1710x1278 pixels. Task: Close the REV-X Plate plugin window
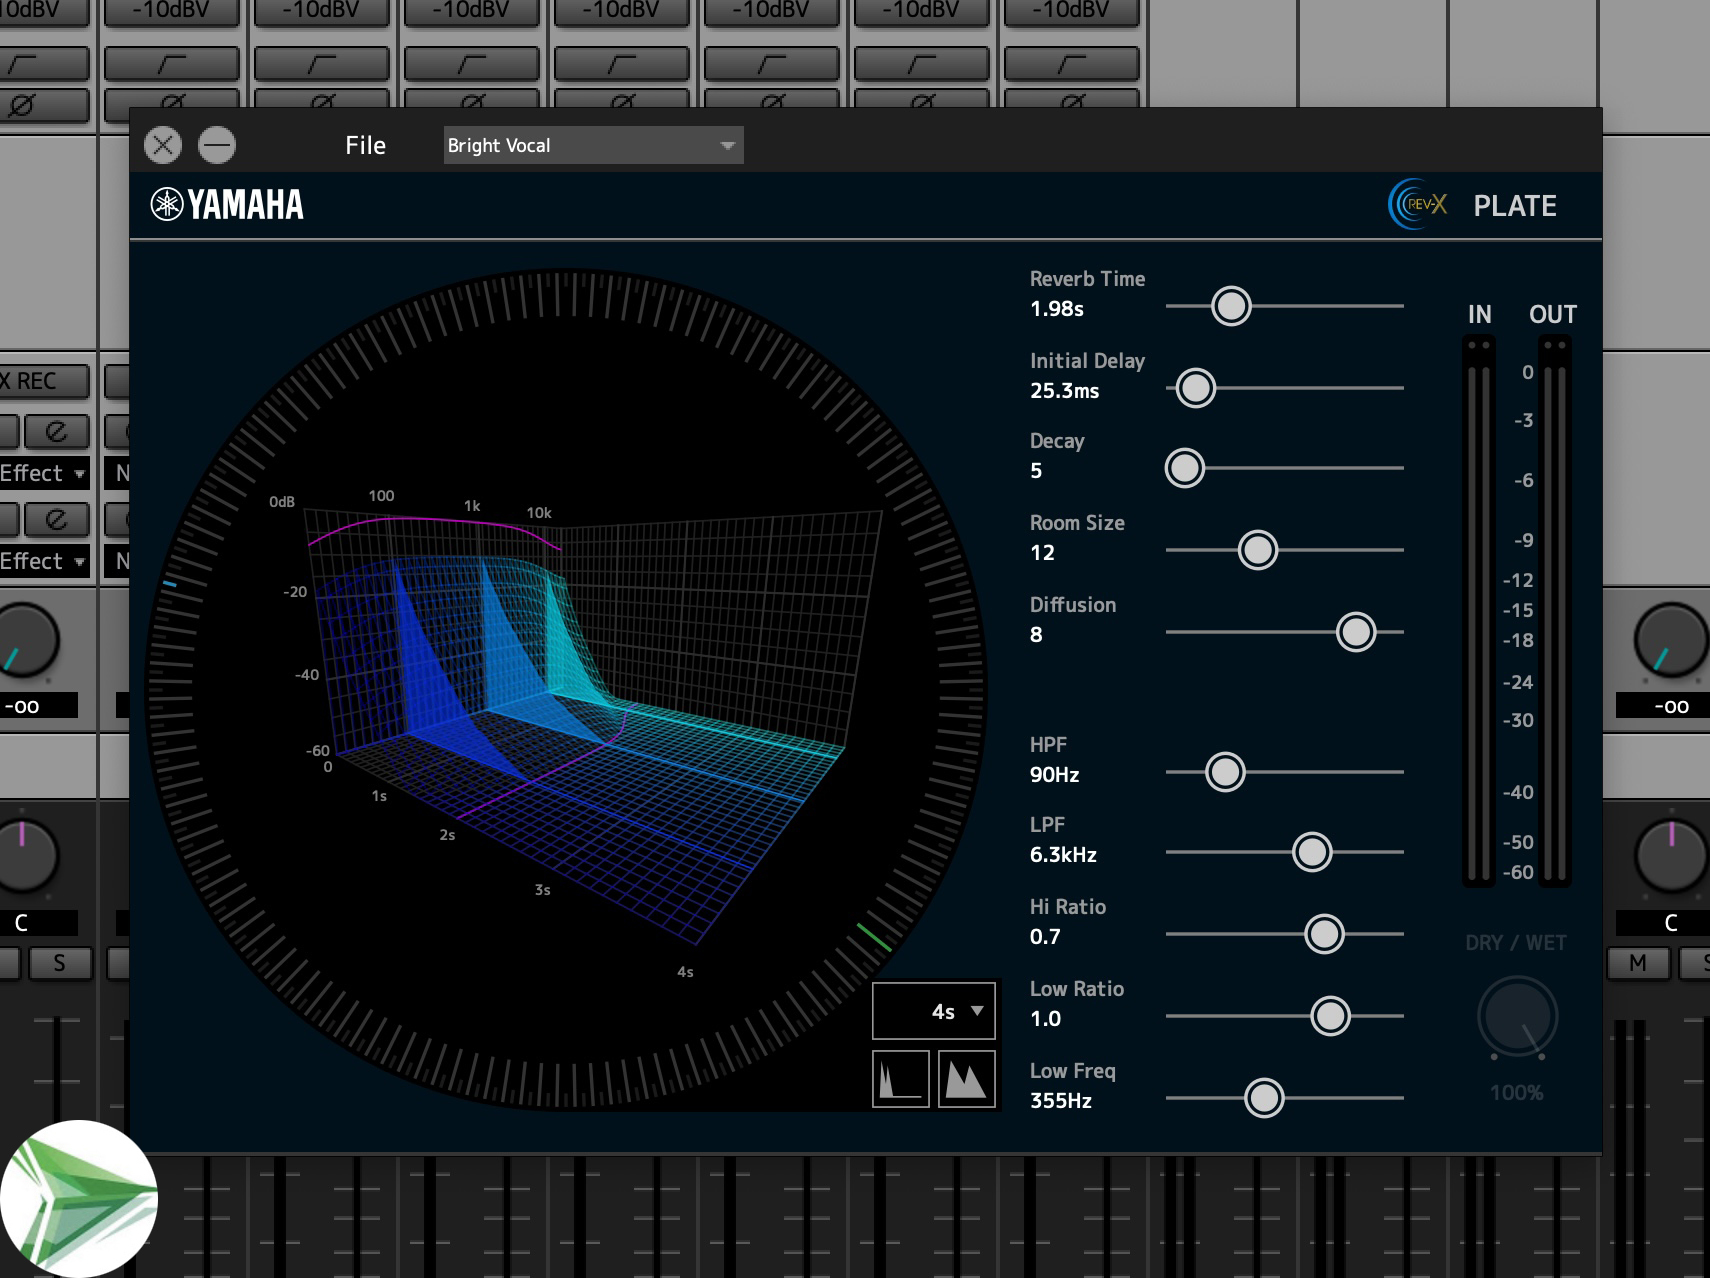click(x=163, y=146)
